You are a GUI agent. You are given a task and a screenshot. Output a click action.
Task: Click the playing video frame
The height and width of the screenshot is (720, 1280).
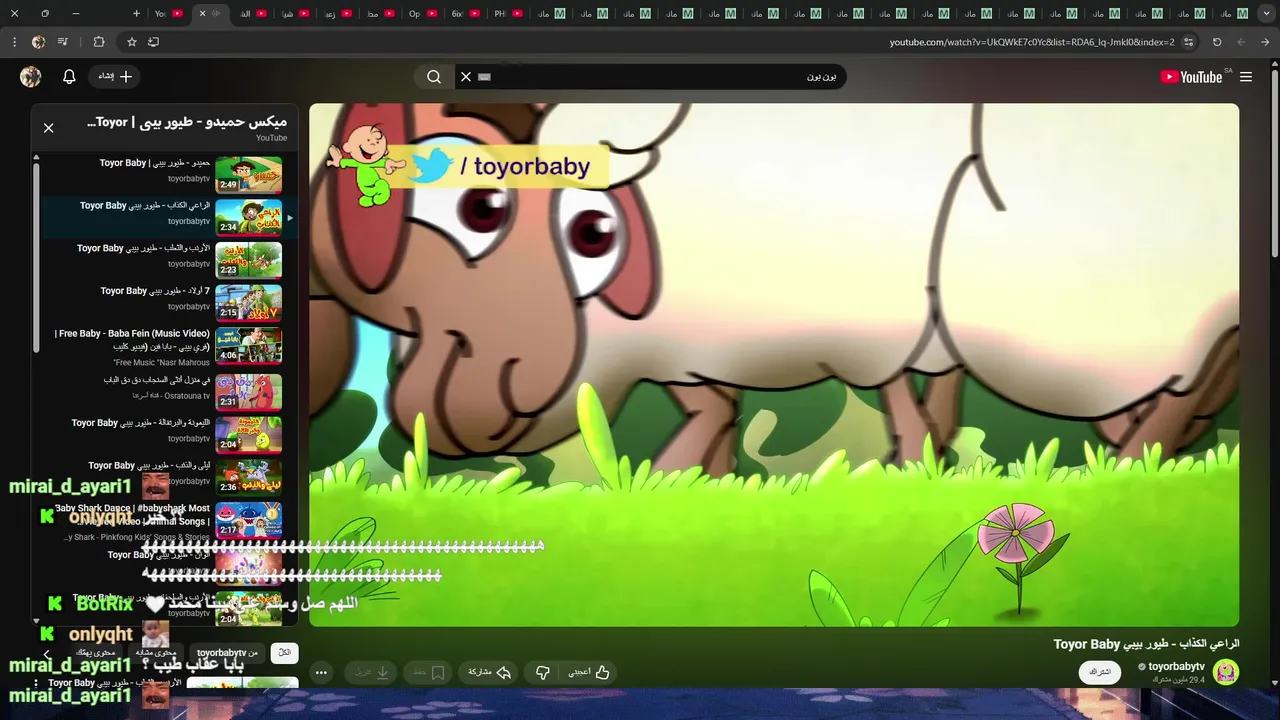pos(774,365)
